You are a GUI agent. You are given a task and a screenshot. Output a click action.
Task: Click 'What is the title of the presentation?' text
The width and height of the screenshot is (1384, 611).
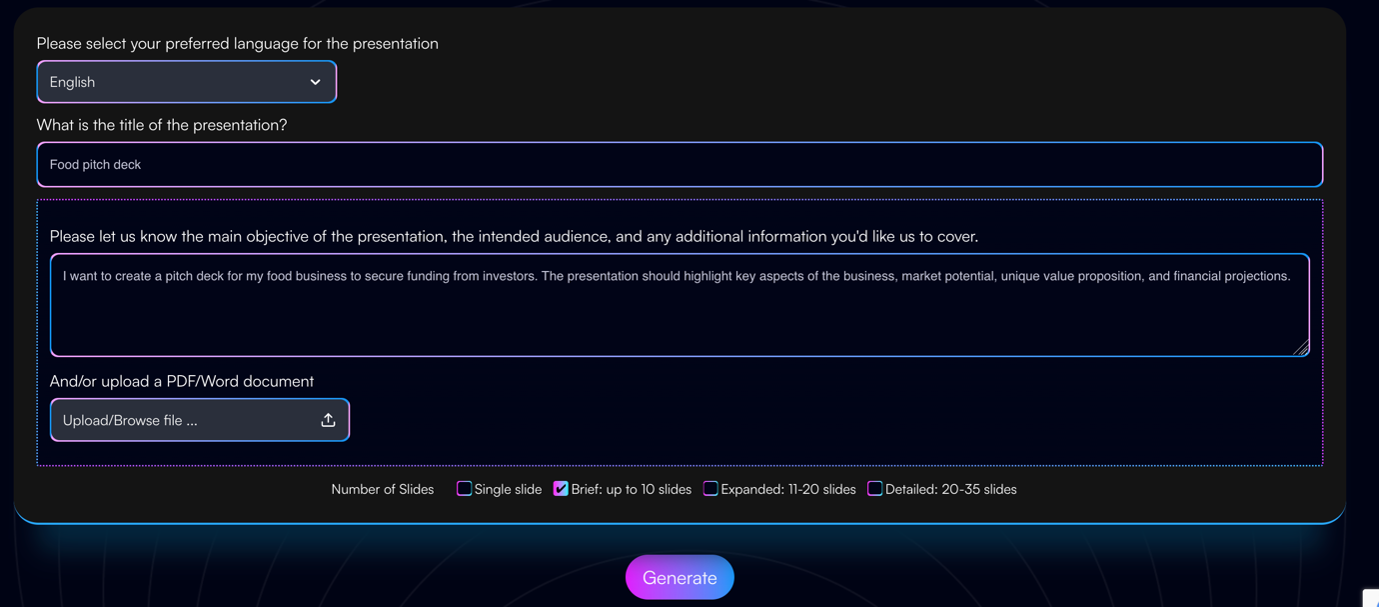162,125
